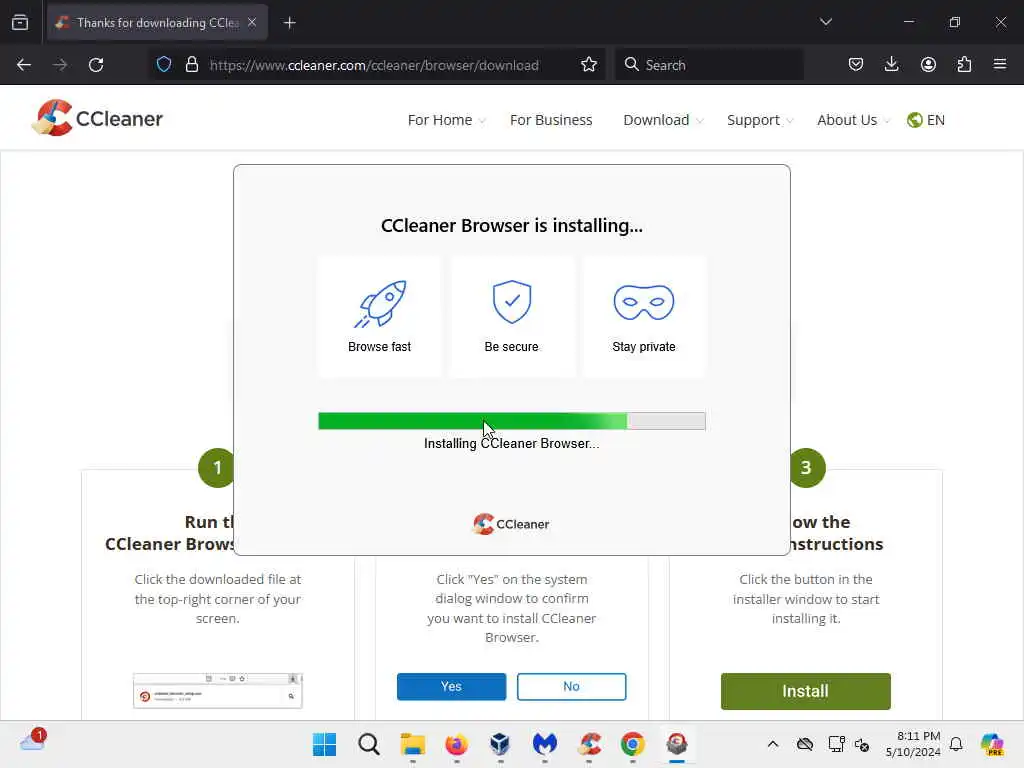Click the 'Installing CCleaner Browser...' status text
Screen dimensions: 1024x768
pyautogui.click(x=511, y=443)
